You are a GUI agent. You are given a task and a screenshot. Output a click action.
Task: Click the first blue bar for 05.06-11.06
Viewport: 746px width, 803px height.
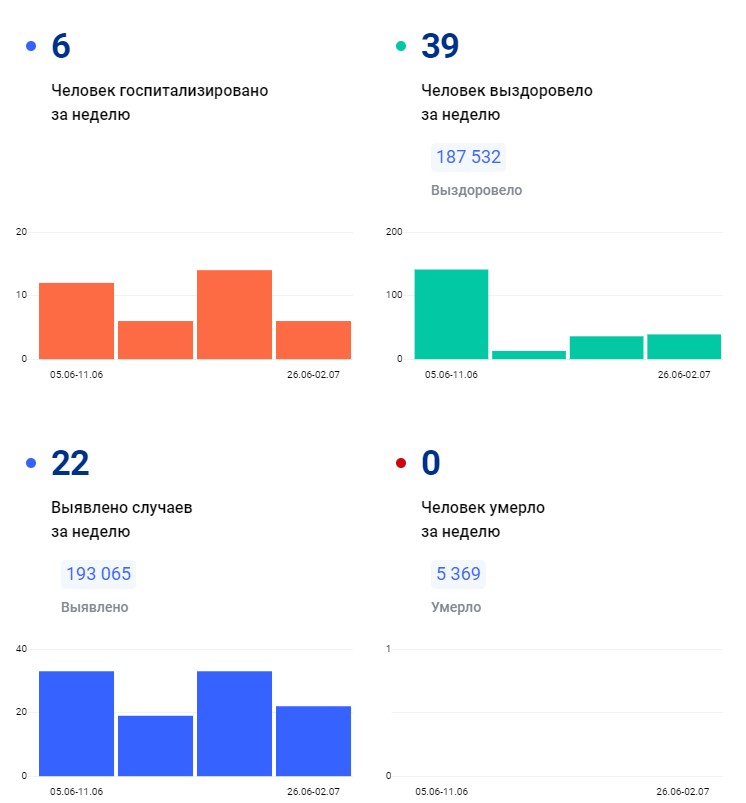point(76,723)
